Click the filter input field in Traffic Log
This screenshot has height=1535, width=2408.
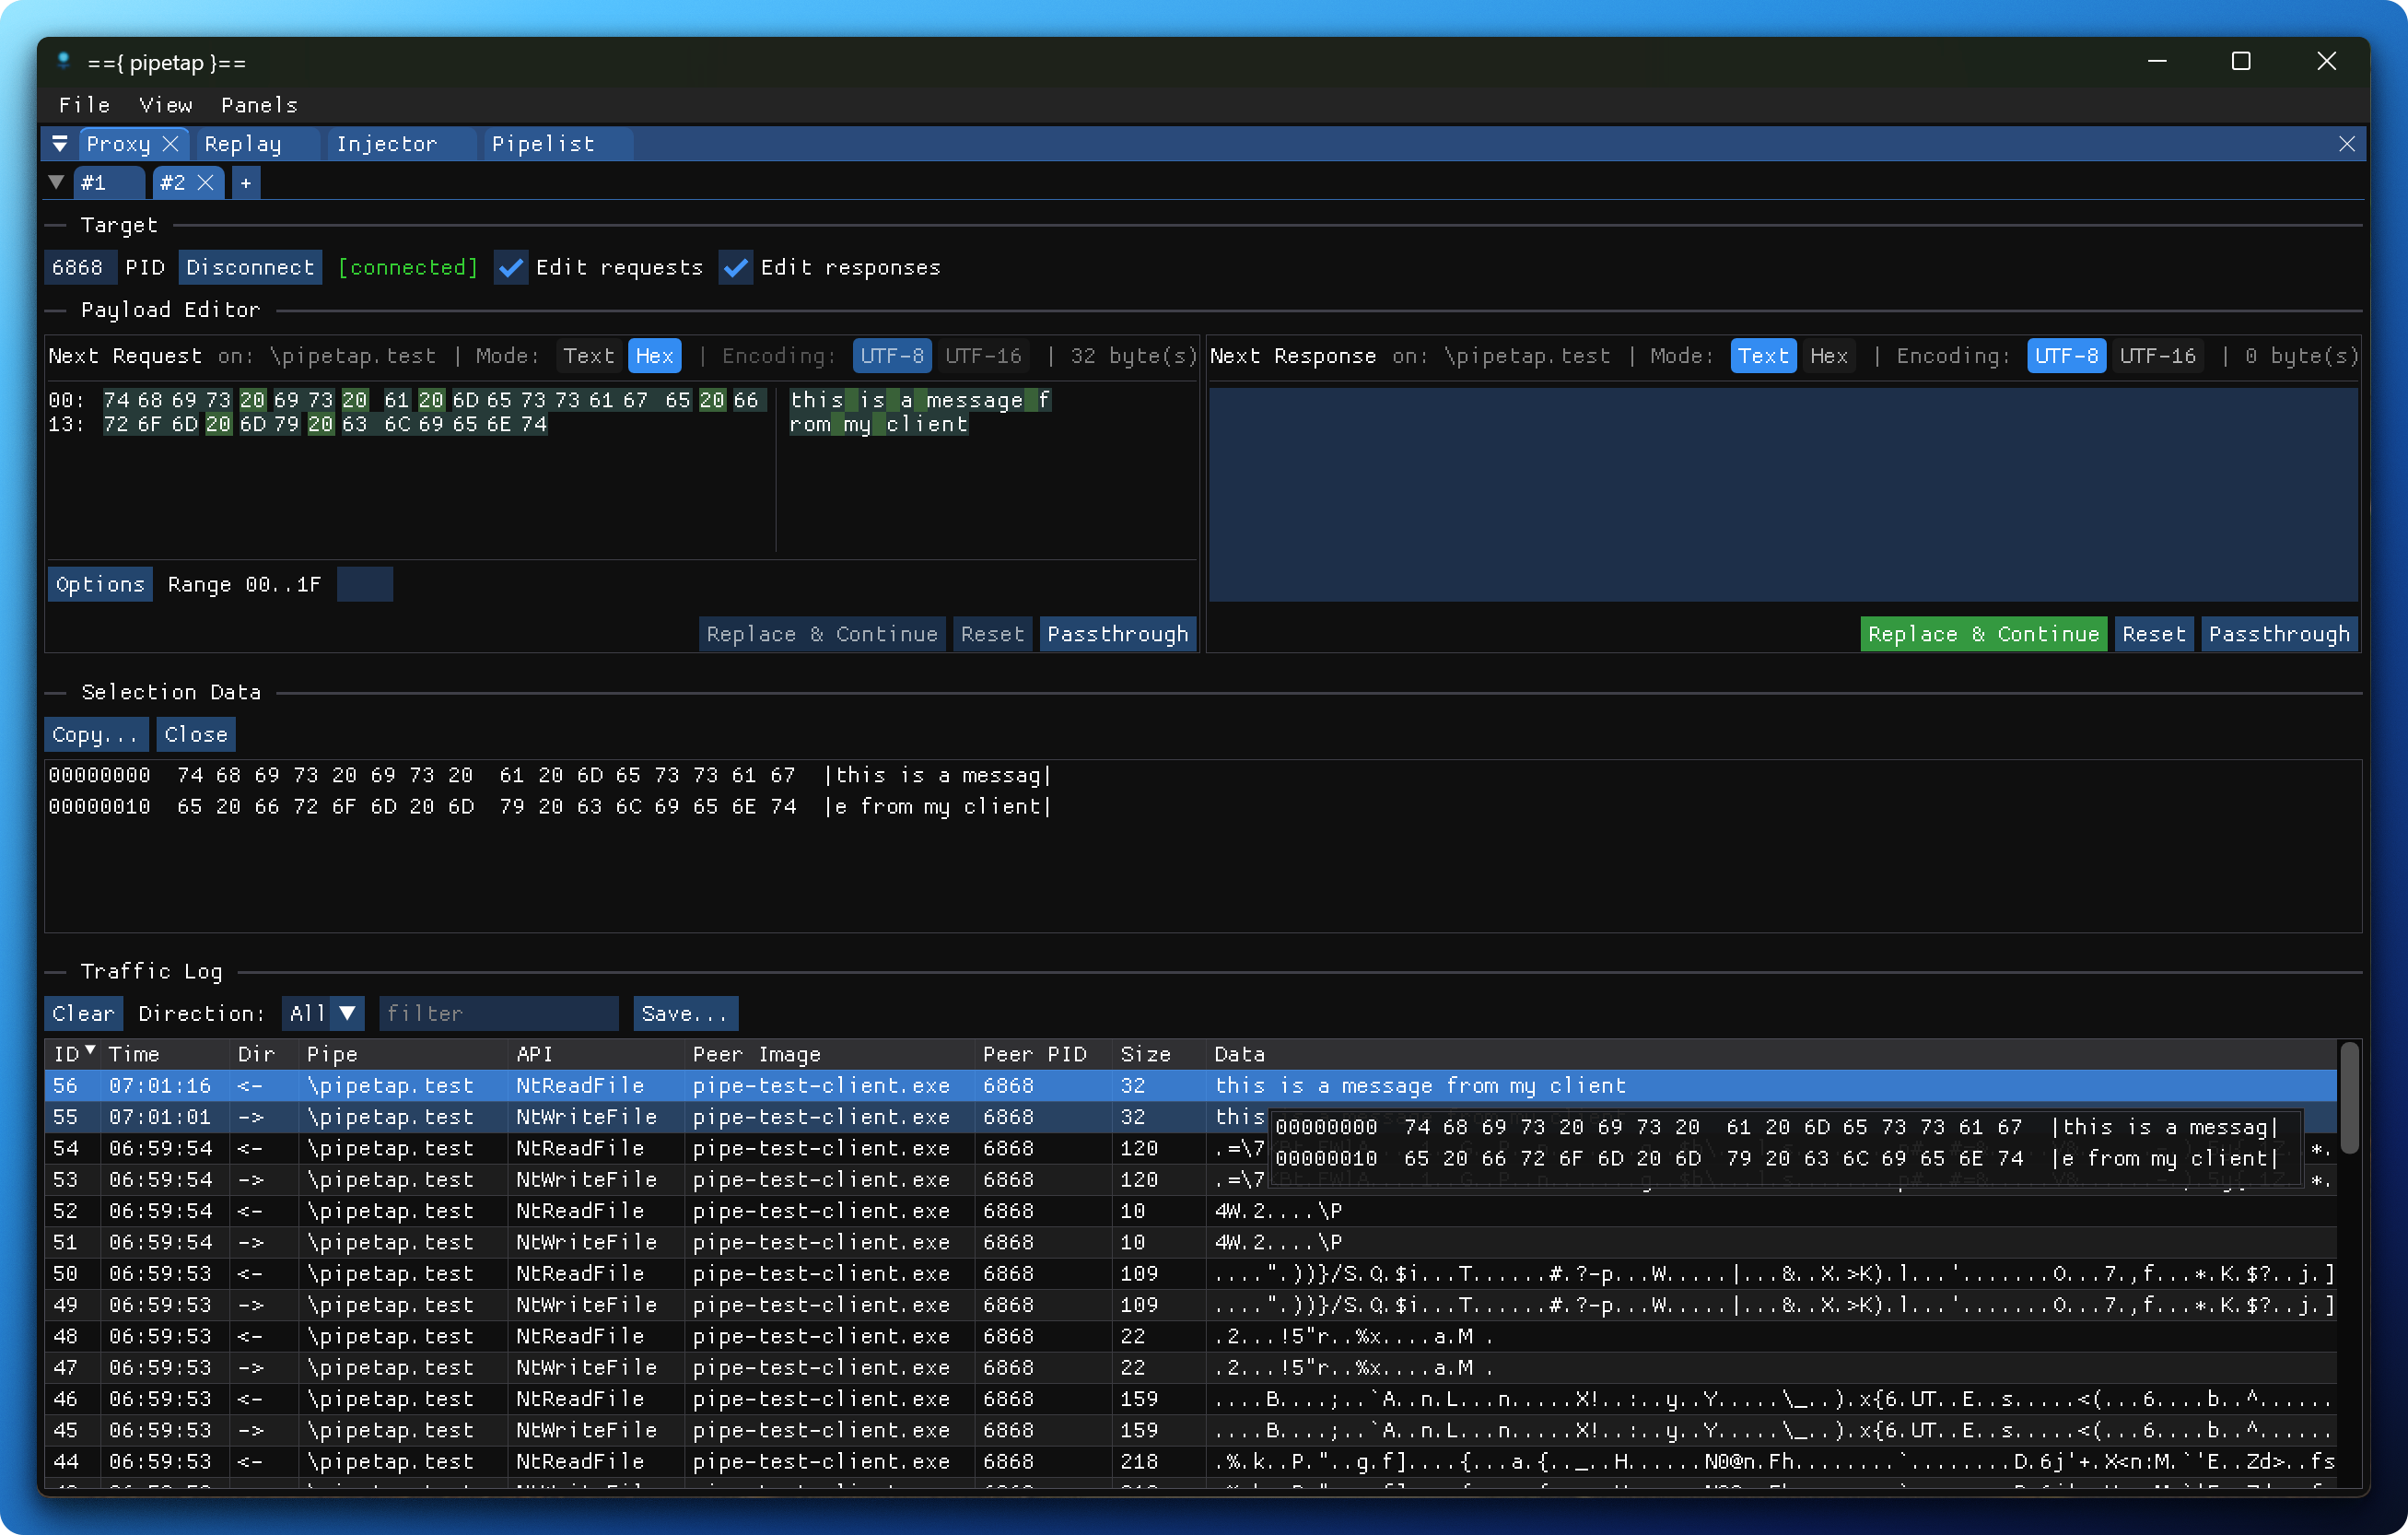click(x=498, y=1013)
